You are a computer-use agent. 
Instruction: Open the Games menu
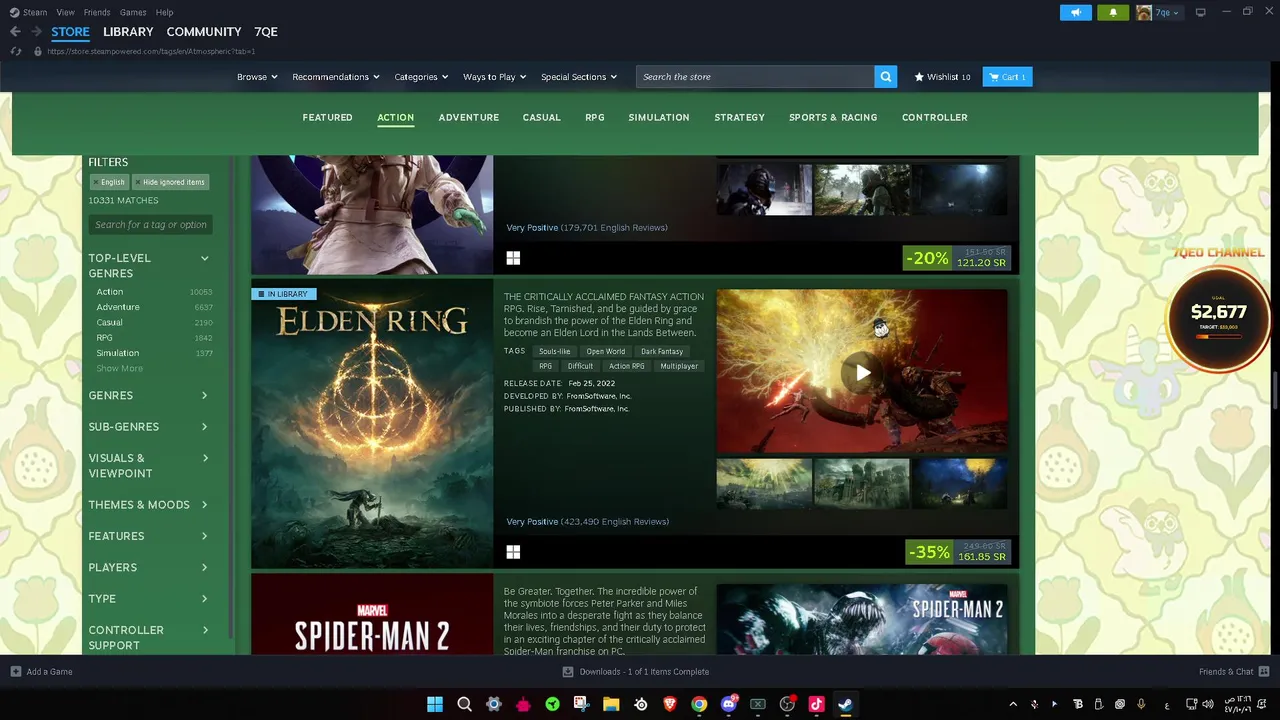tap(133, 12)
